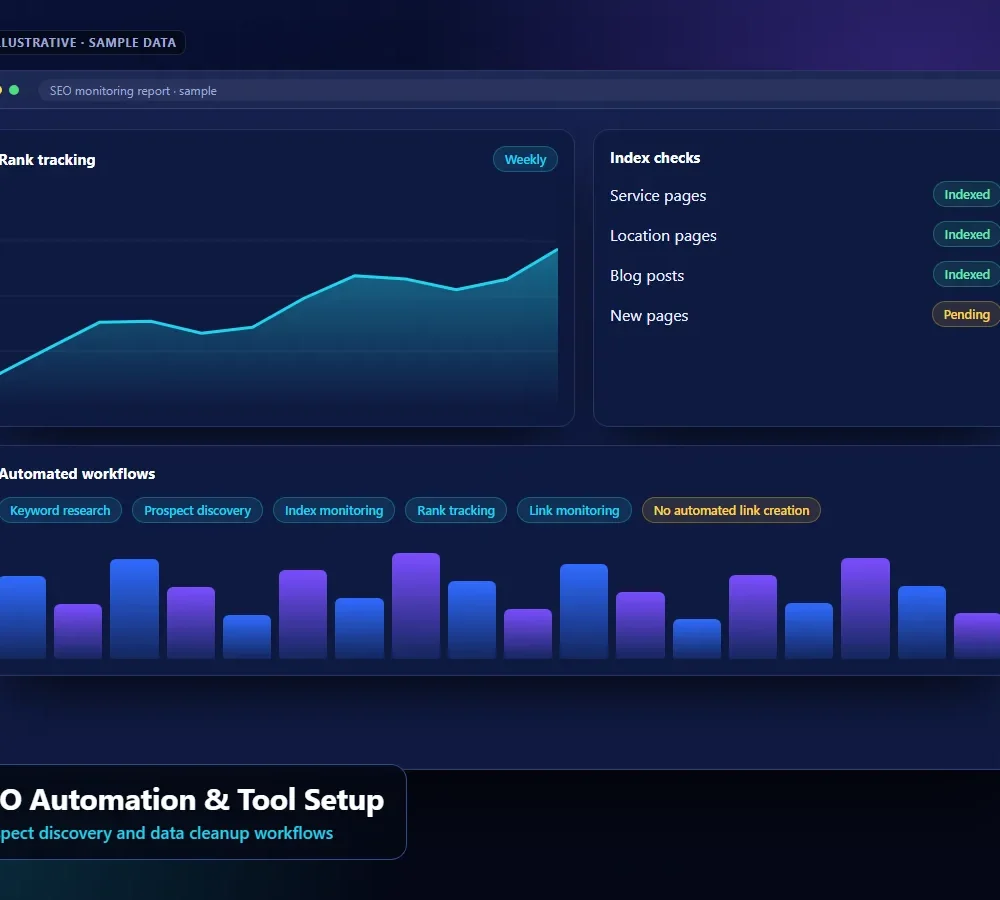Click the Pending badge beside New pages
Viewport: 1000px width, 900px height.
pyautogui.click(x=966, y=314)
